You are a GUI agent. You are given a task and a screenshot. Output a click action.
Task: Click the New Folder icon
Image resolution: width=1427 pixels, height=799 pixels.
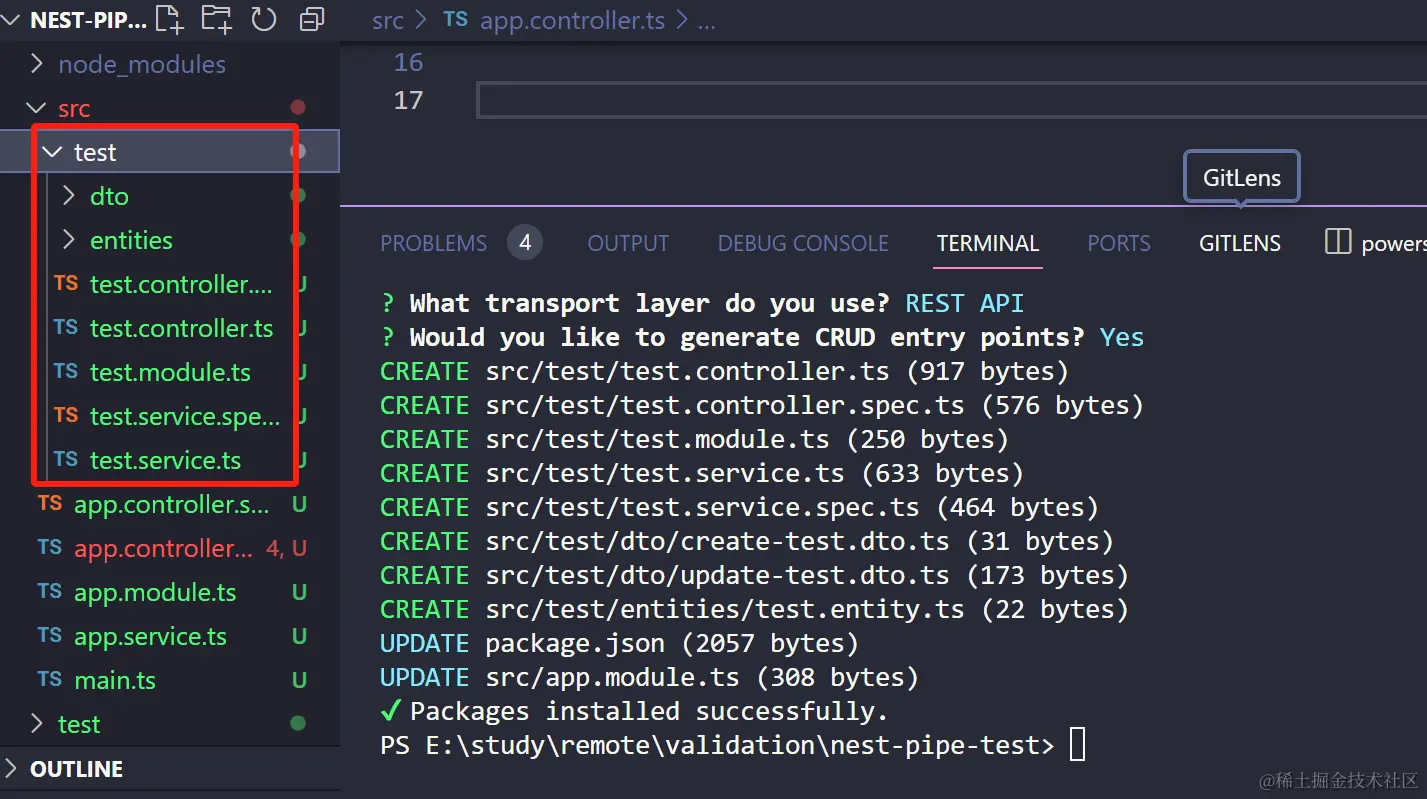[216, 19]
